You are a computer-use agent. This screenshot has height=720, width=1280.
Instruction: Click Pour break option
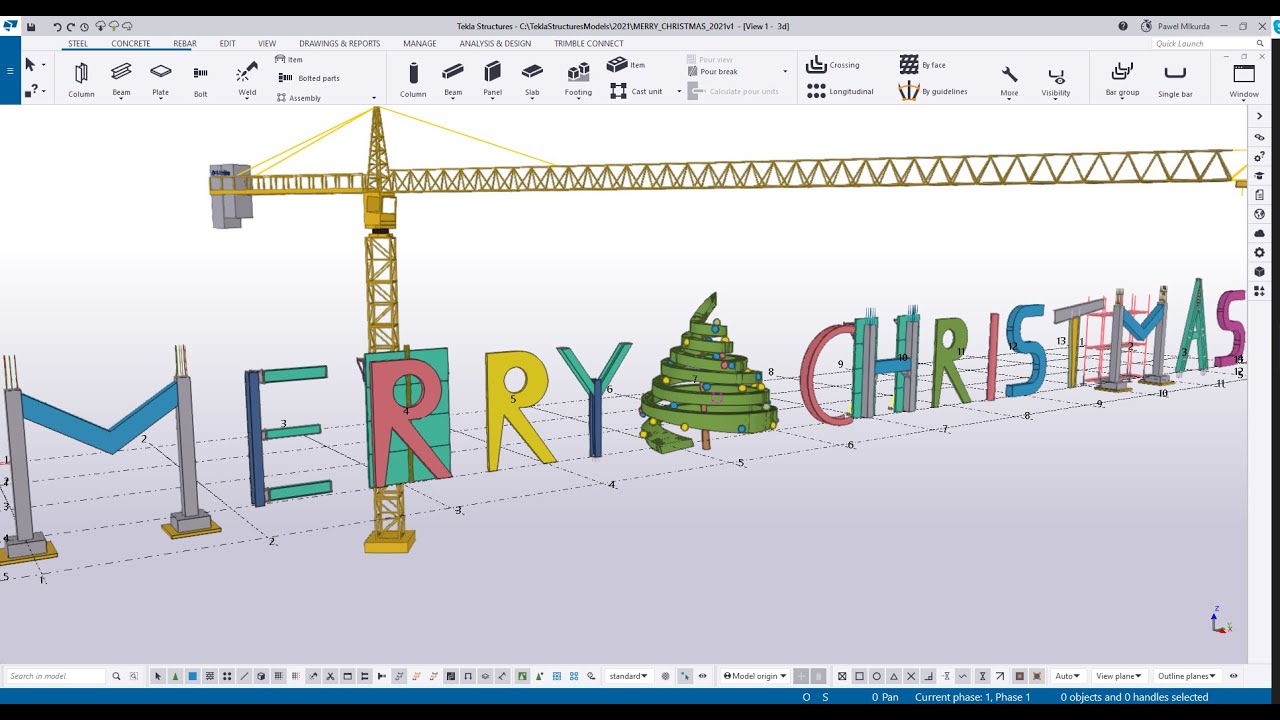pyautogui.click(x=713, y=72)
